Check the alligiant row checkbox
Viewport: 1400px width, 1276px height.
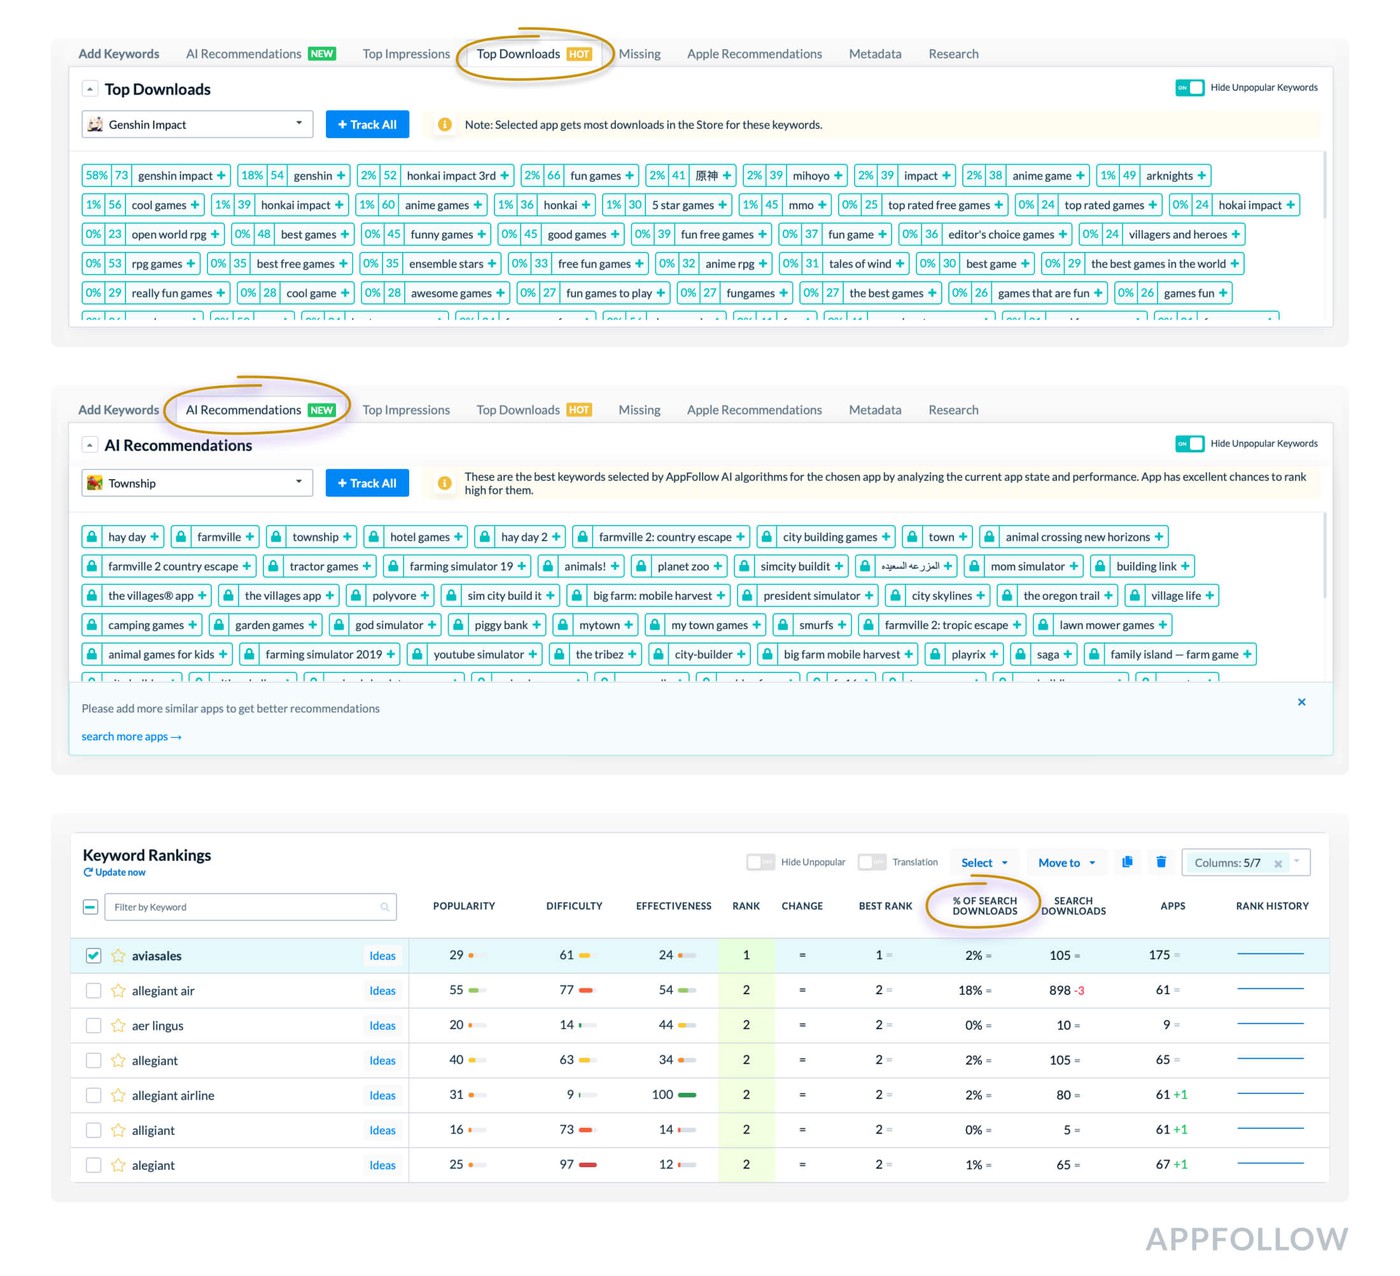point(93,1131)
